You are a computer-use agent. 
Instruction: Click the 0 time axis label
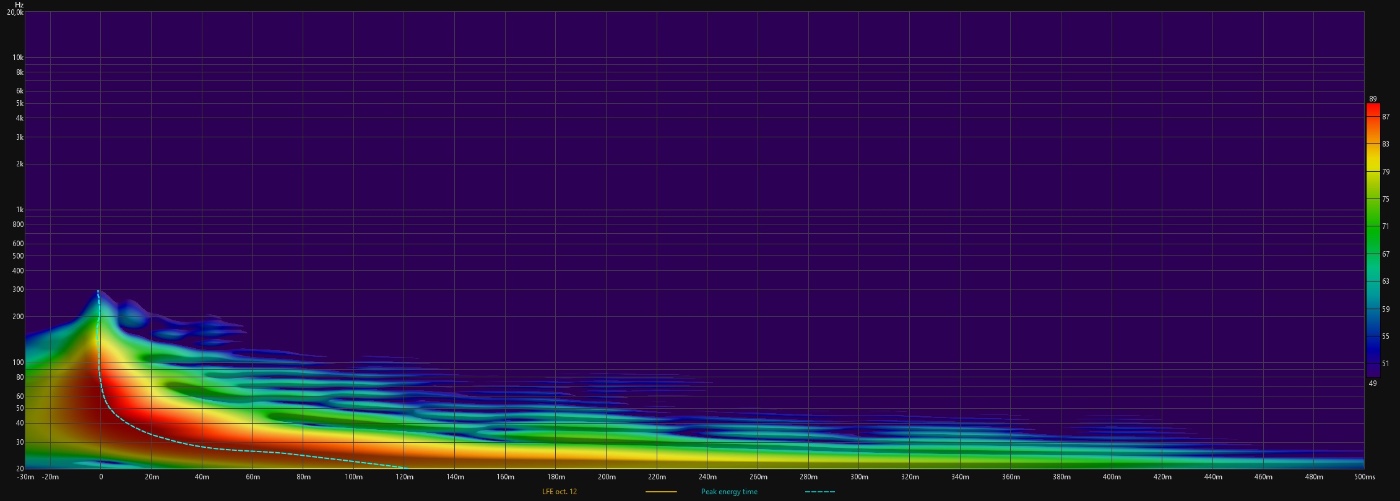point(101,477)
